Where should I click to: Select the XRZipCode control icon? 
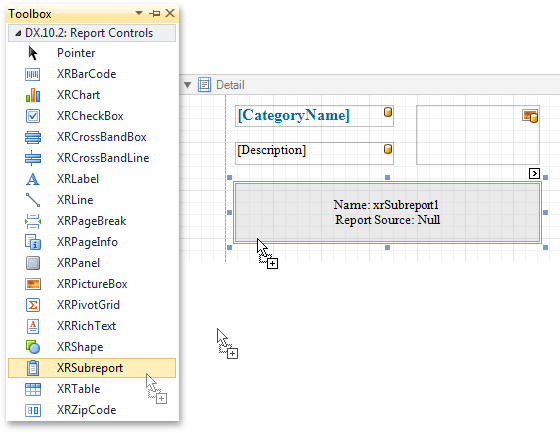[32, 410]
